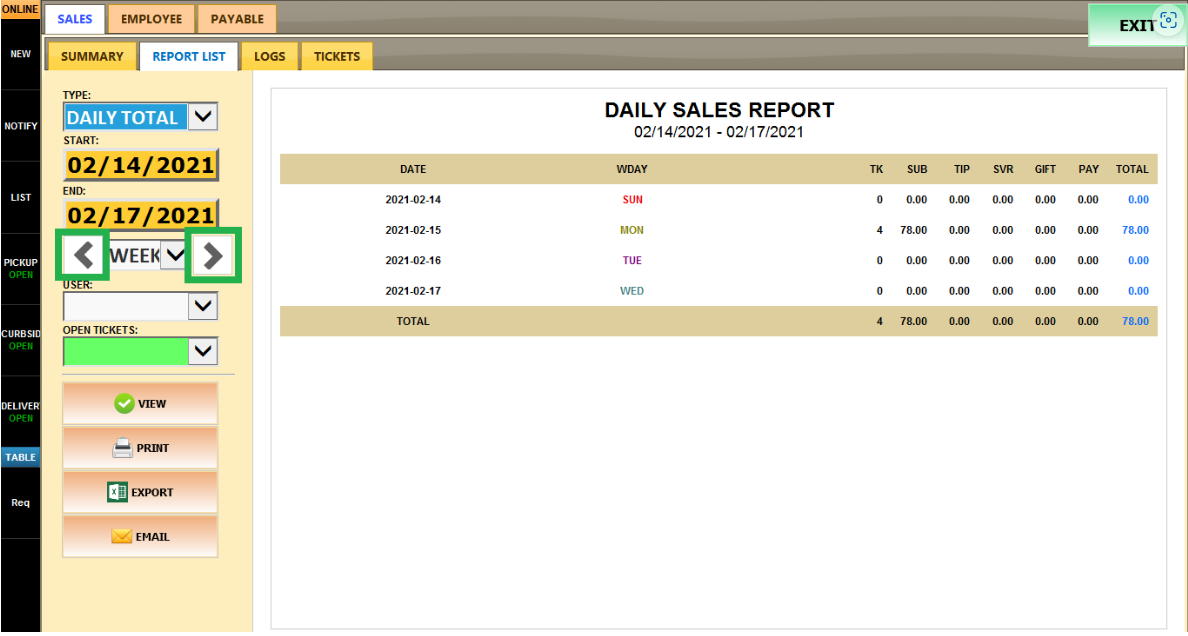Select PICKUP OPEN in the sidebar
The height and width of the screenshot is (636, 1188).
click(20, 268)
